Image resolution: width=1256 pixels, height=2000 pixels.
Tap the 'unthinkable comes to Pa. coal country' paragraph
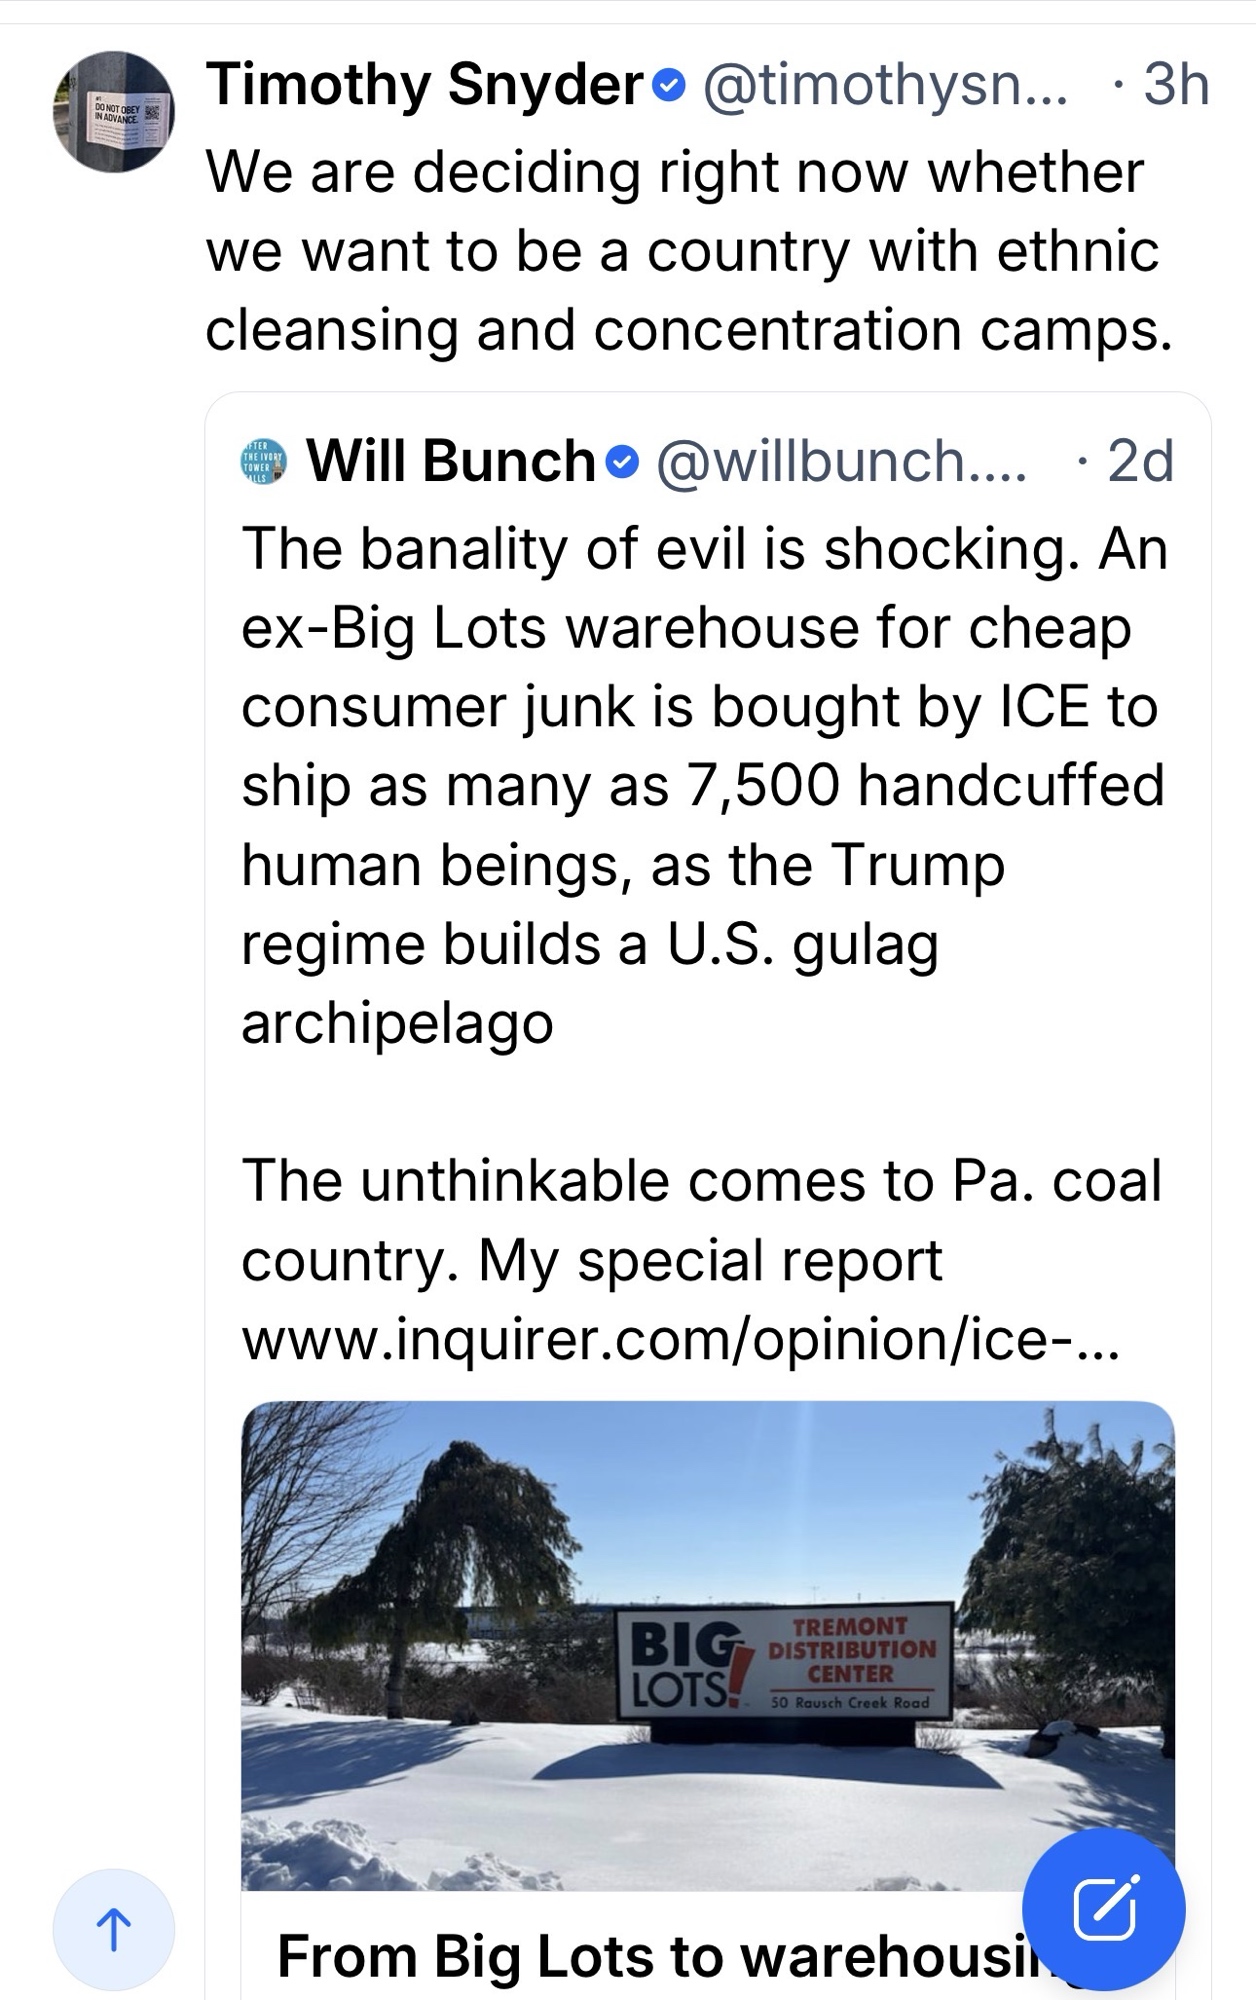[700, 1220]
